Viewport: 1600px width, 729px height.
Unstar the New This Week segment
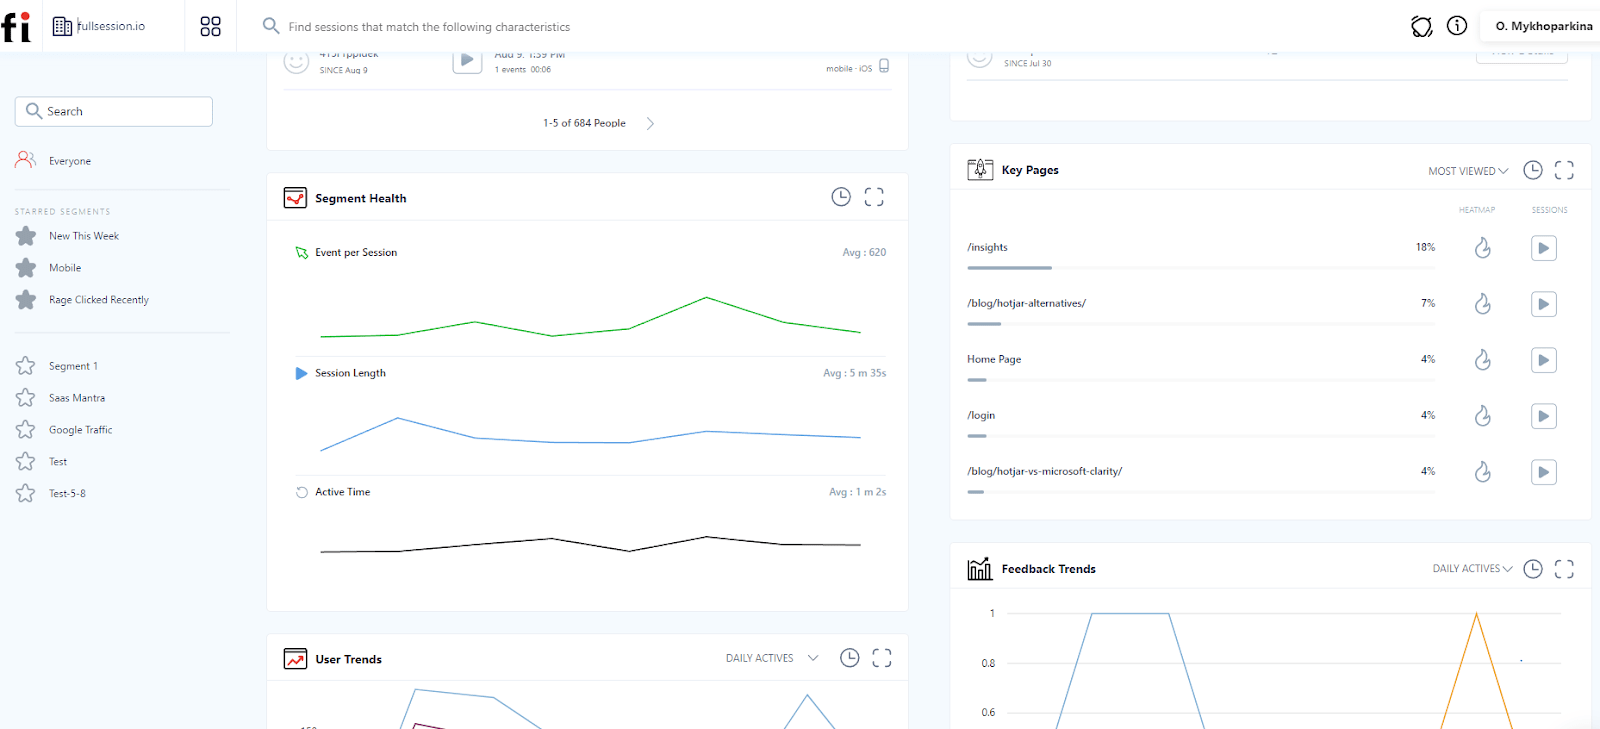tap(26, 236)
